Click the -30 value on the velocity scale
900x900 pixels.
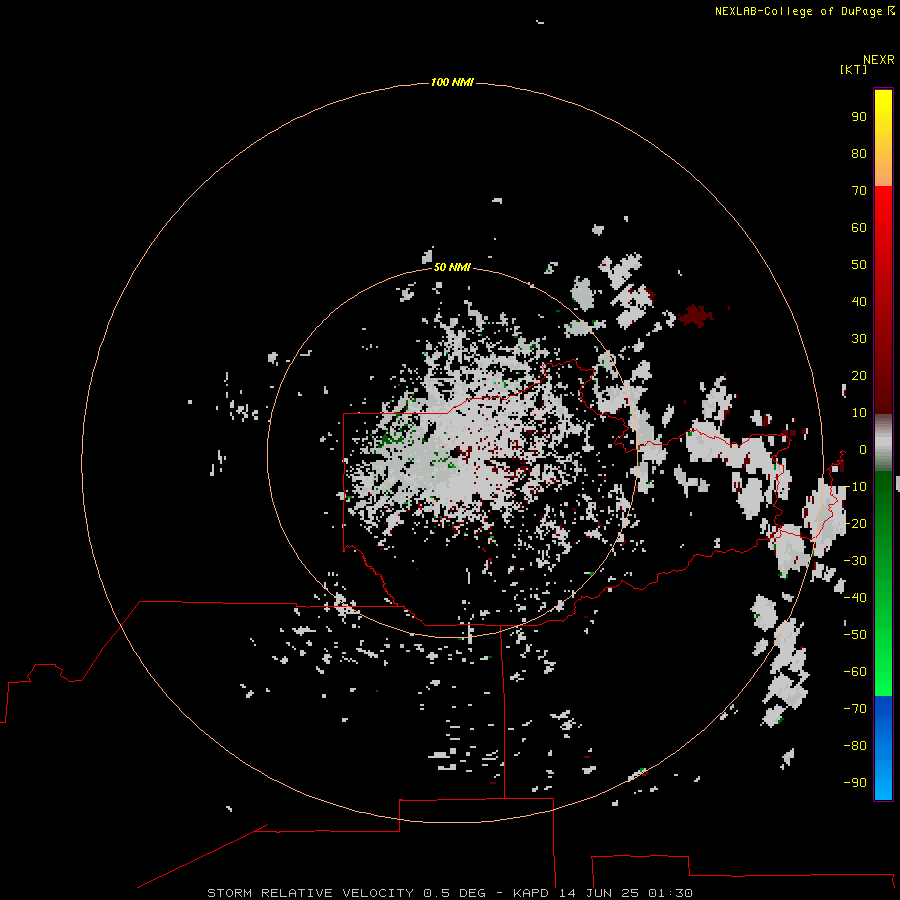(x=855, y=560)
